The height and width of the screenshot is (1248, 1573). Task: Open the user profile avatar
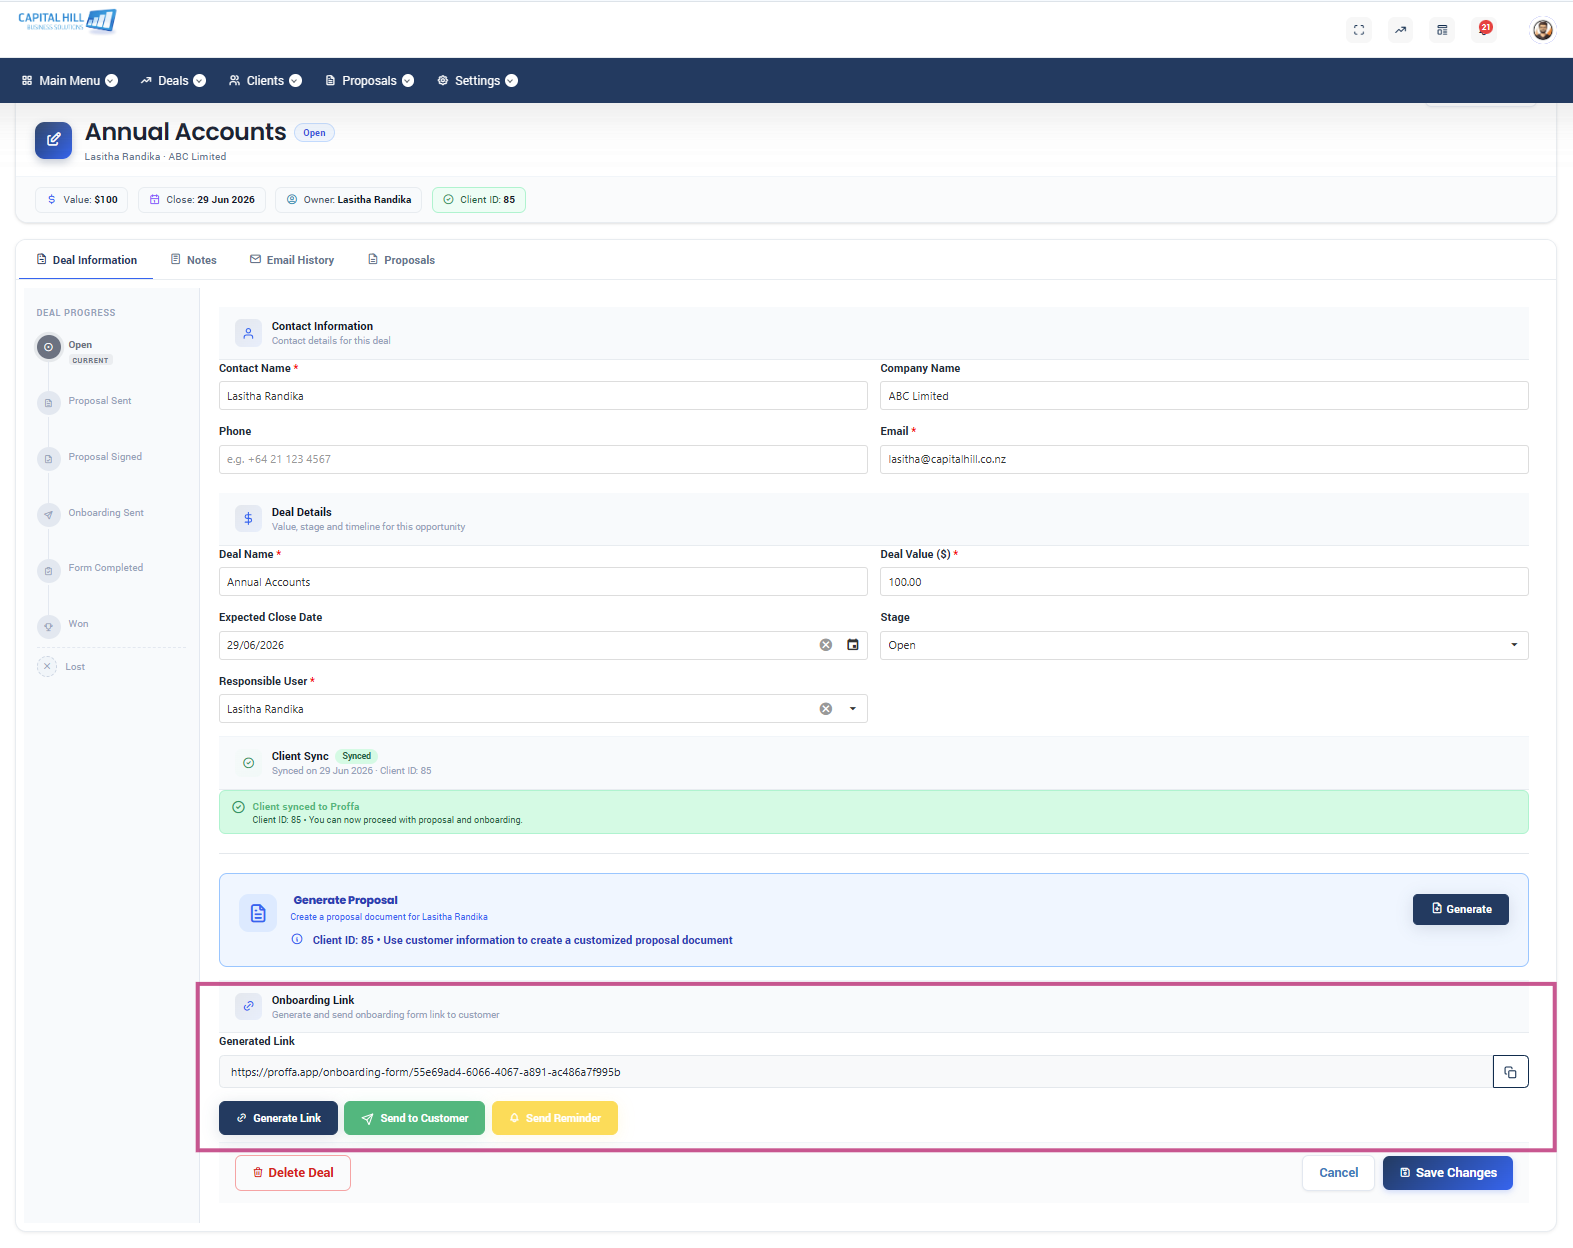1543,30
